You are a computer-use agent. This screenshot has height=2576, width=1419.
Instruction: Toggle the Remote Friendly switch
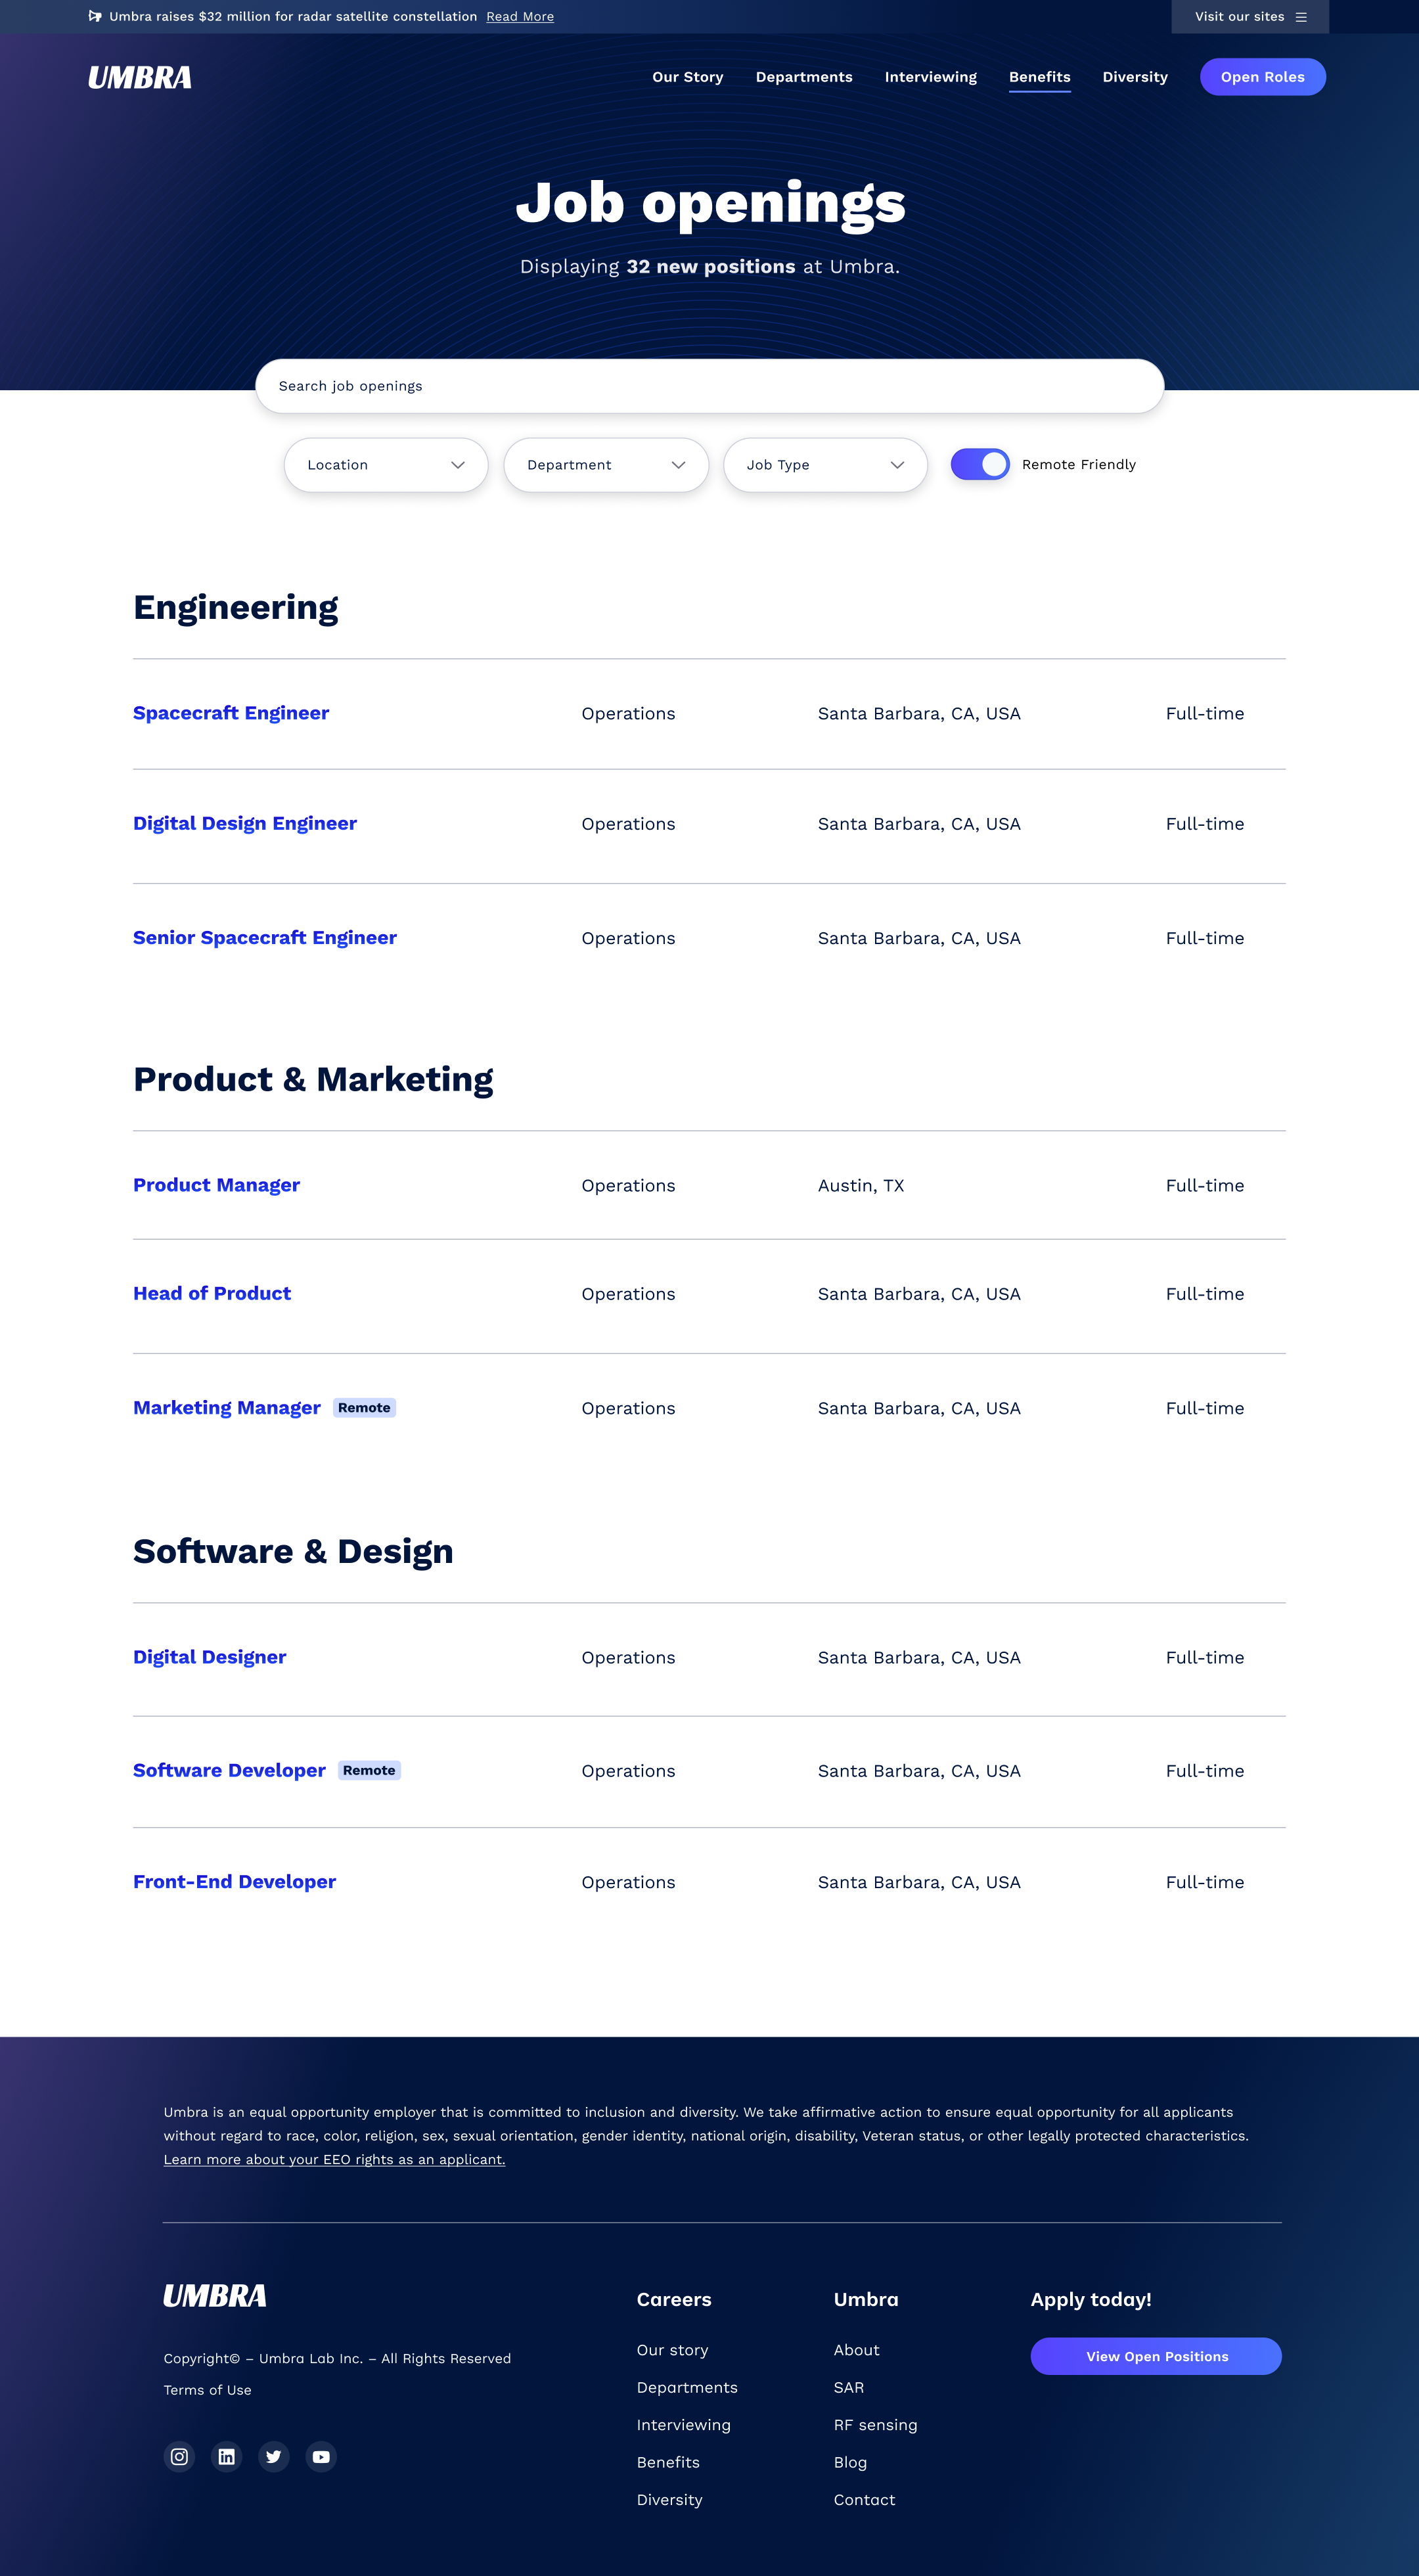click(979, 465)
